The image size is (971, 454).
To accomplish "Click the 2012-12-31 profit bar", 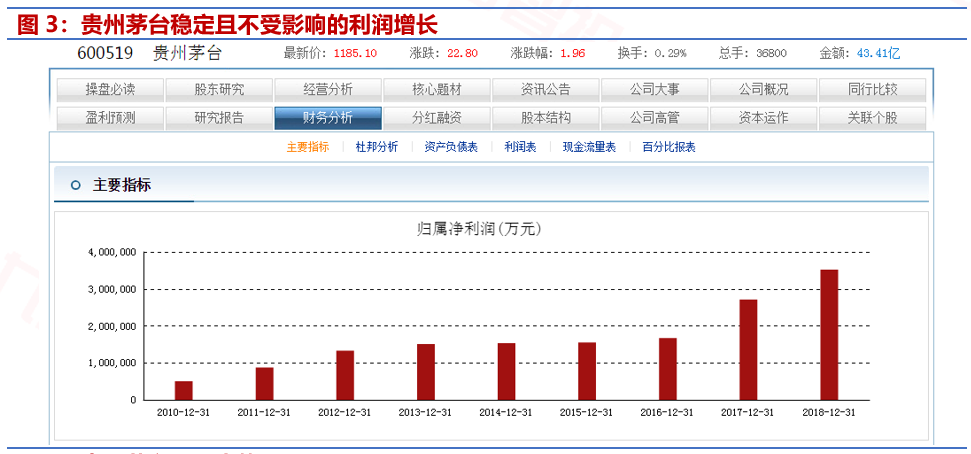I will click(x=345, y=375).
